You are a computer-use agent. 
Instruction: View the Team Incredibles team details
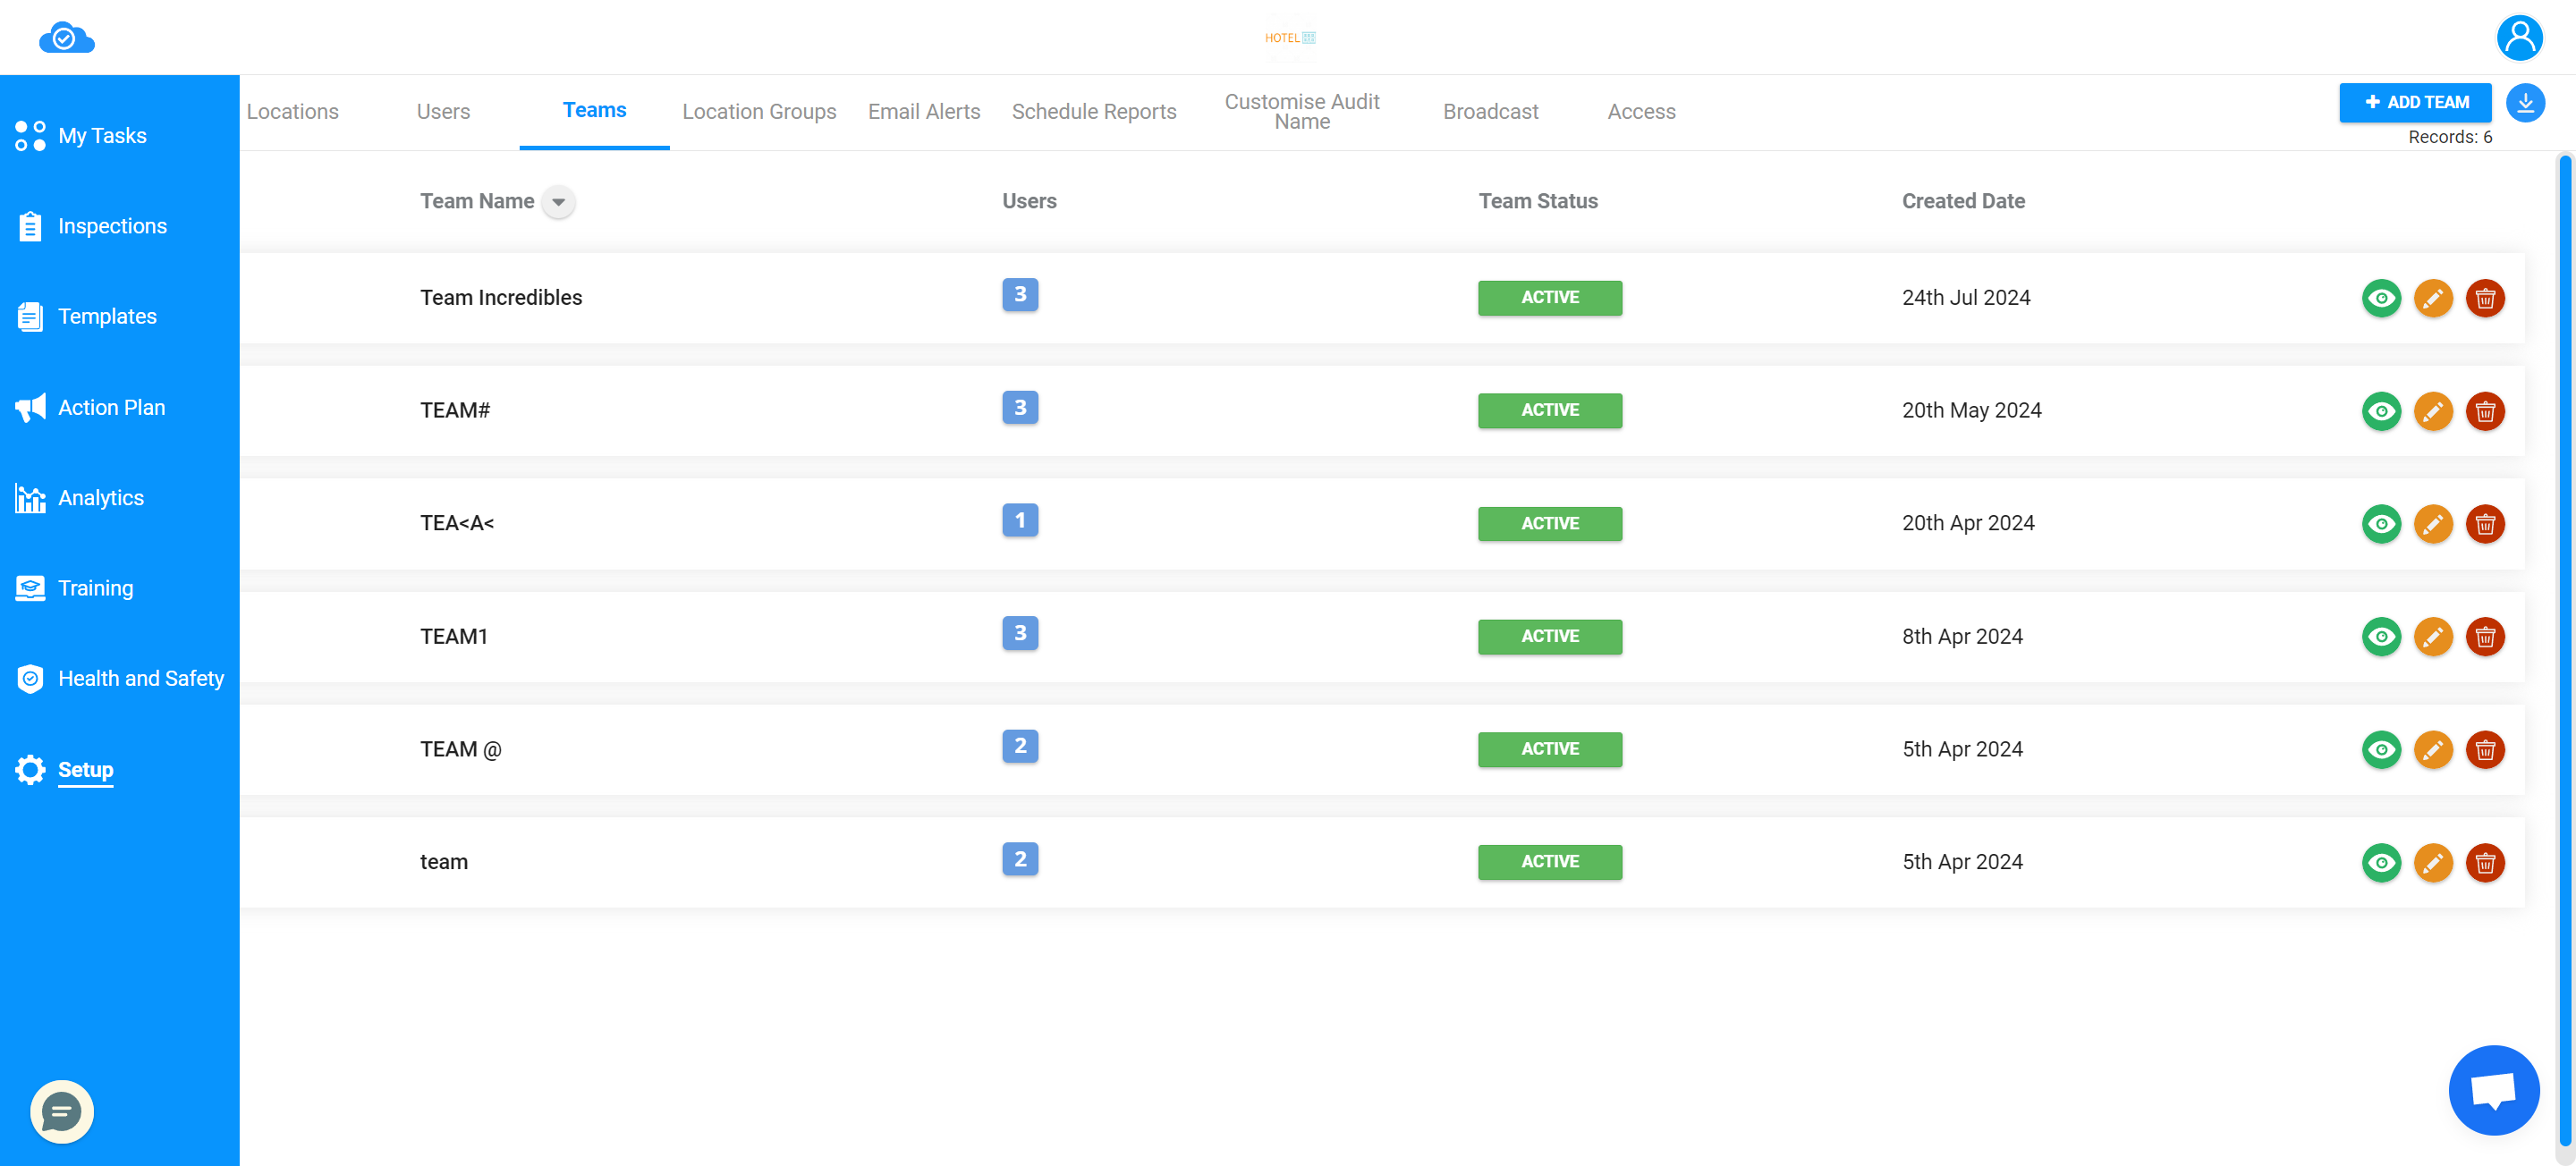tap(2381, 298)
